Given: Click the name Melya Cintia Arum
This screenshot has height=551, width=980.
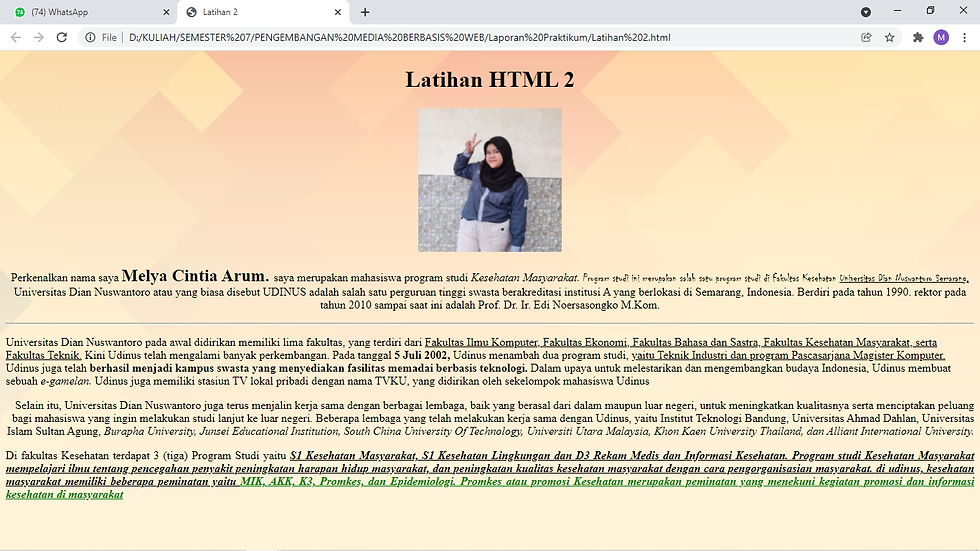Looking at the screenshot, I should (x=195, y=276).
